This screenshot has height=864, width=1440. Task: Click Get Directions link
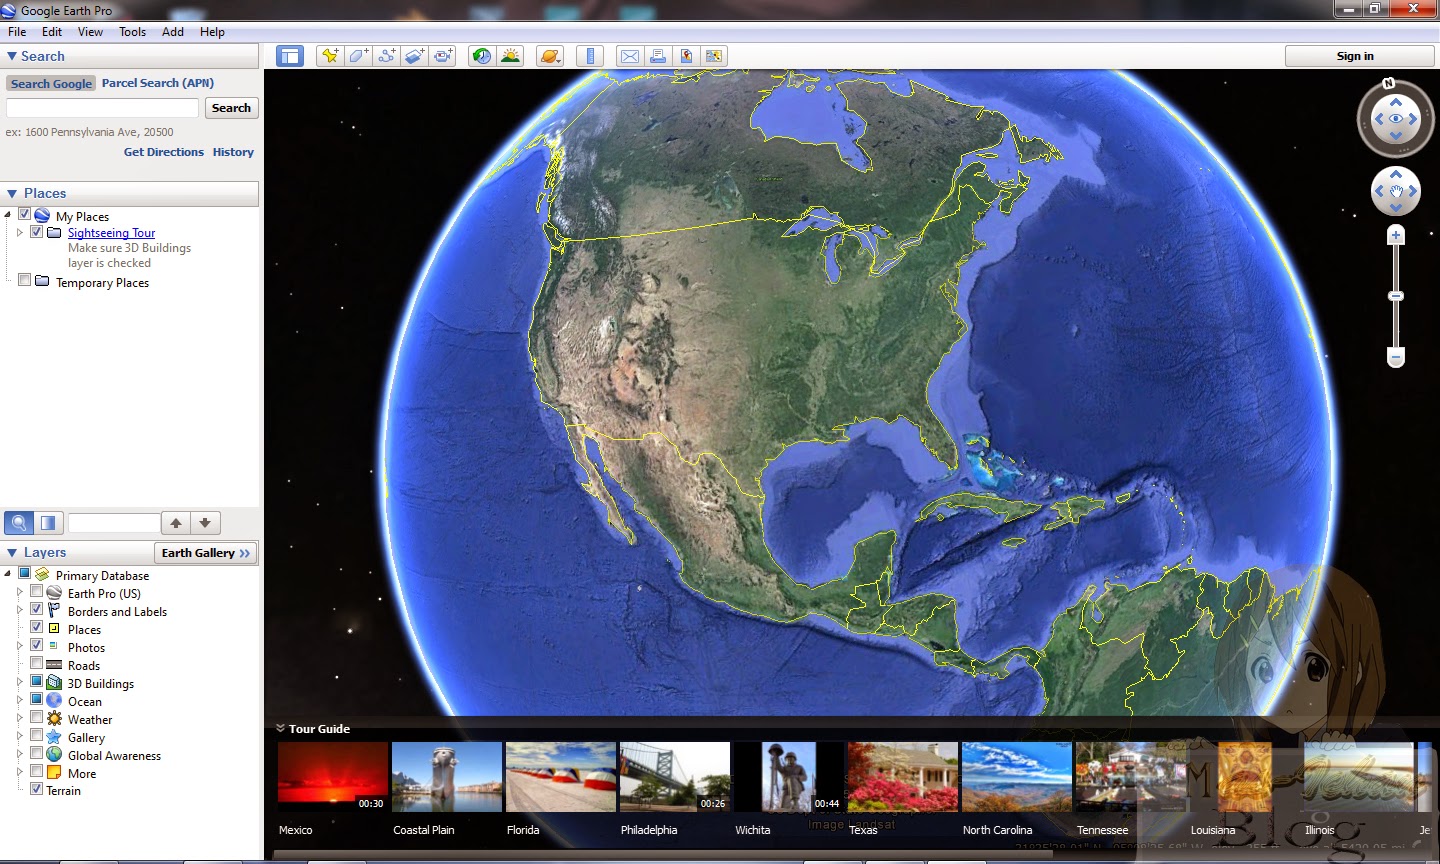[164, 152]
